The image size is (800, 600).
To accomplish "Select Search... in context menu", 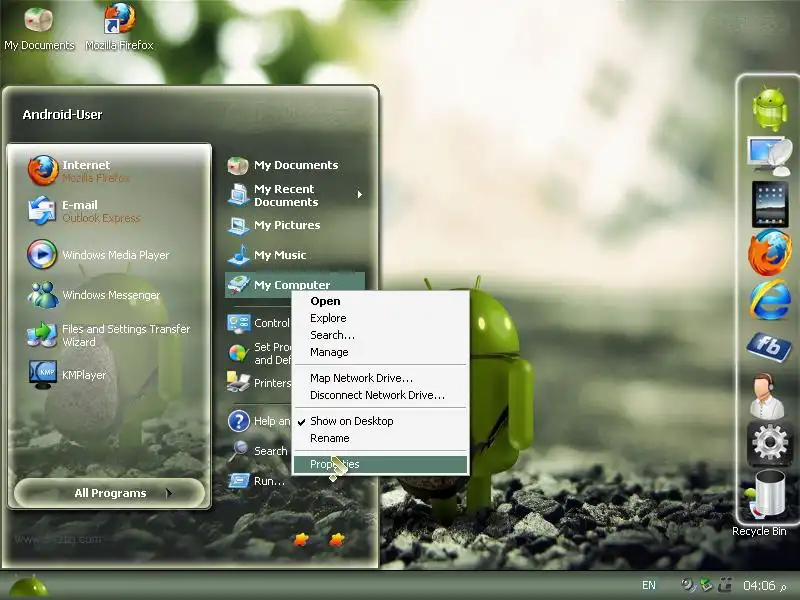I will 381,335.
